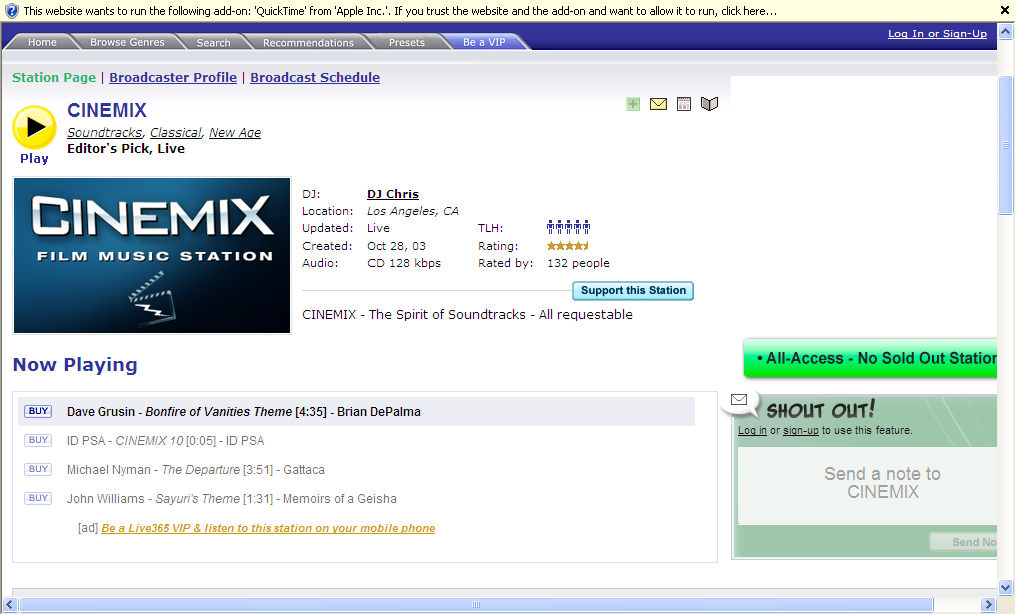Click the Classical genre link
1016x615 pixels.
tap(176, 132)
